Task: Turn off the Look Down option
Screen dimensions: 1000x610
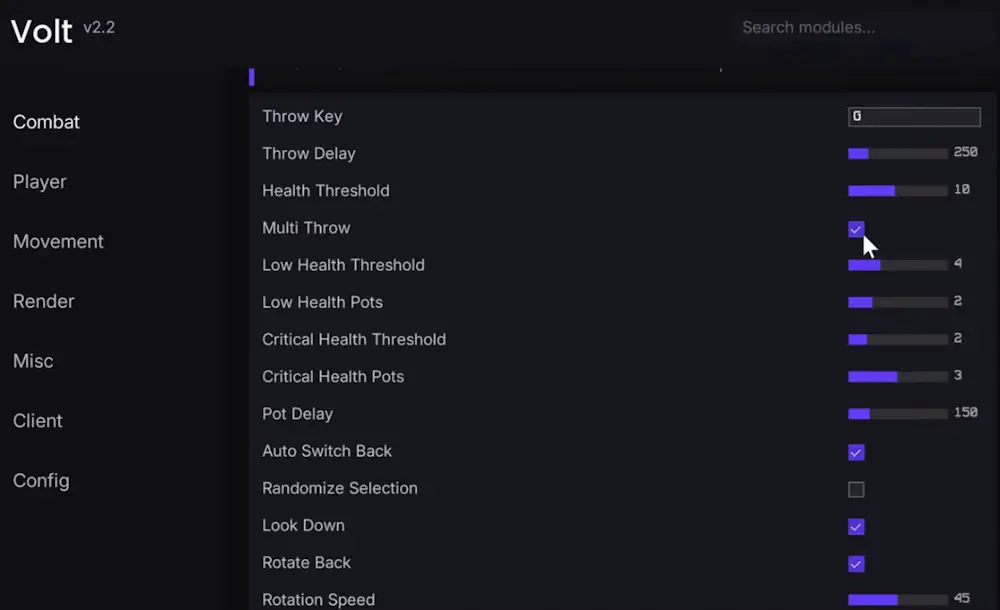Action: click(856, 527)
